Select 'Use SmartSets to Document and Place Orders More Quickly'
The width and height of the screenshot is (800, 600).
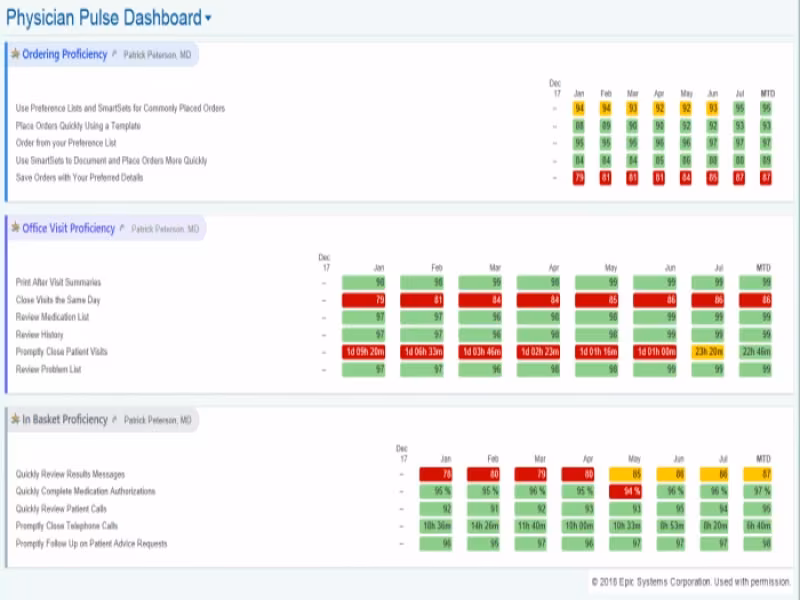coord(111,160)
